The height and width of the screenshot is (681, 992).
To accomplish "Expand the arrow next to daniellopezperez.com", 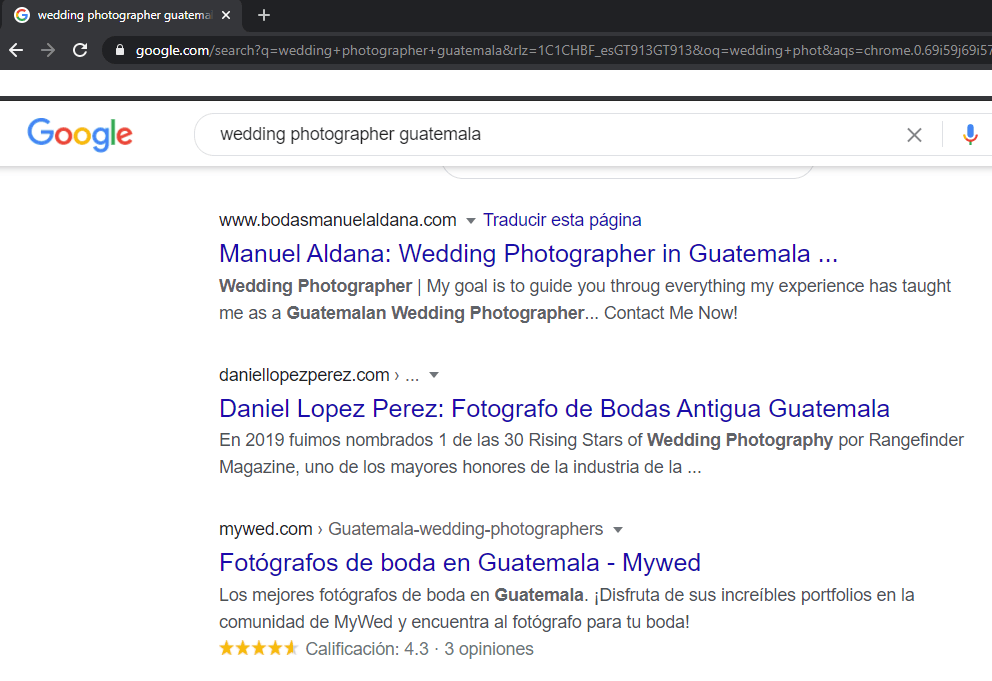I will point(434,375).
